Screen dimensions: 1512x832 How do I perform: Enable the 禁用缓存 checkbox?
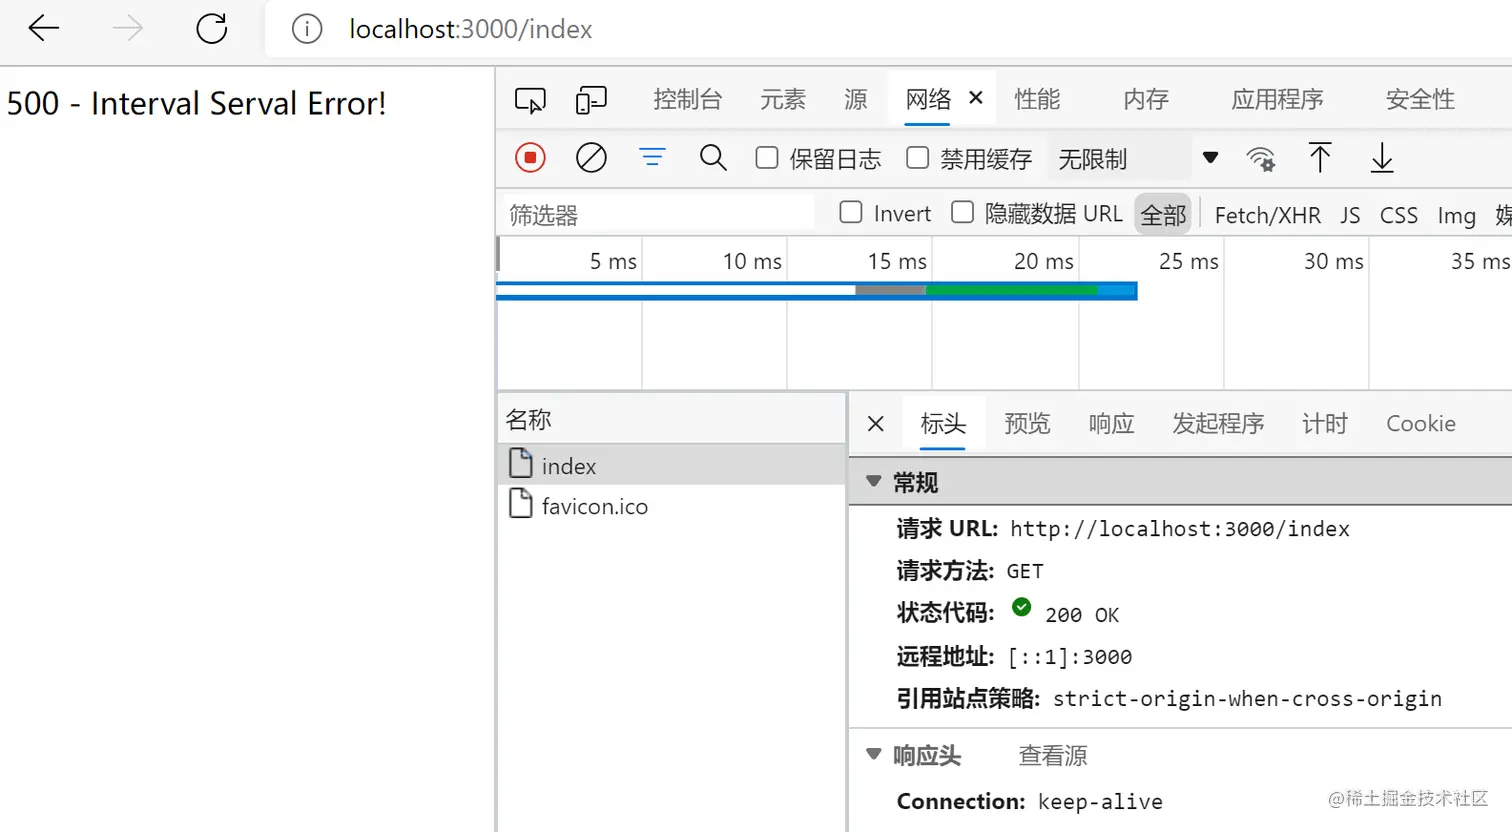pyautogui.click(x=917, y=158)
